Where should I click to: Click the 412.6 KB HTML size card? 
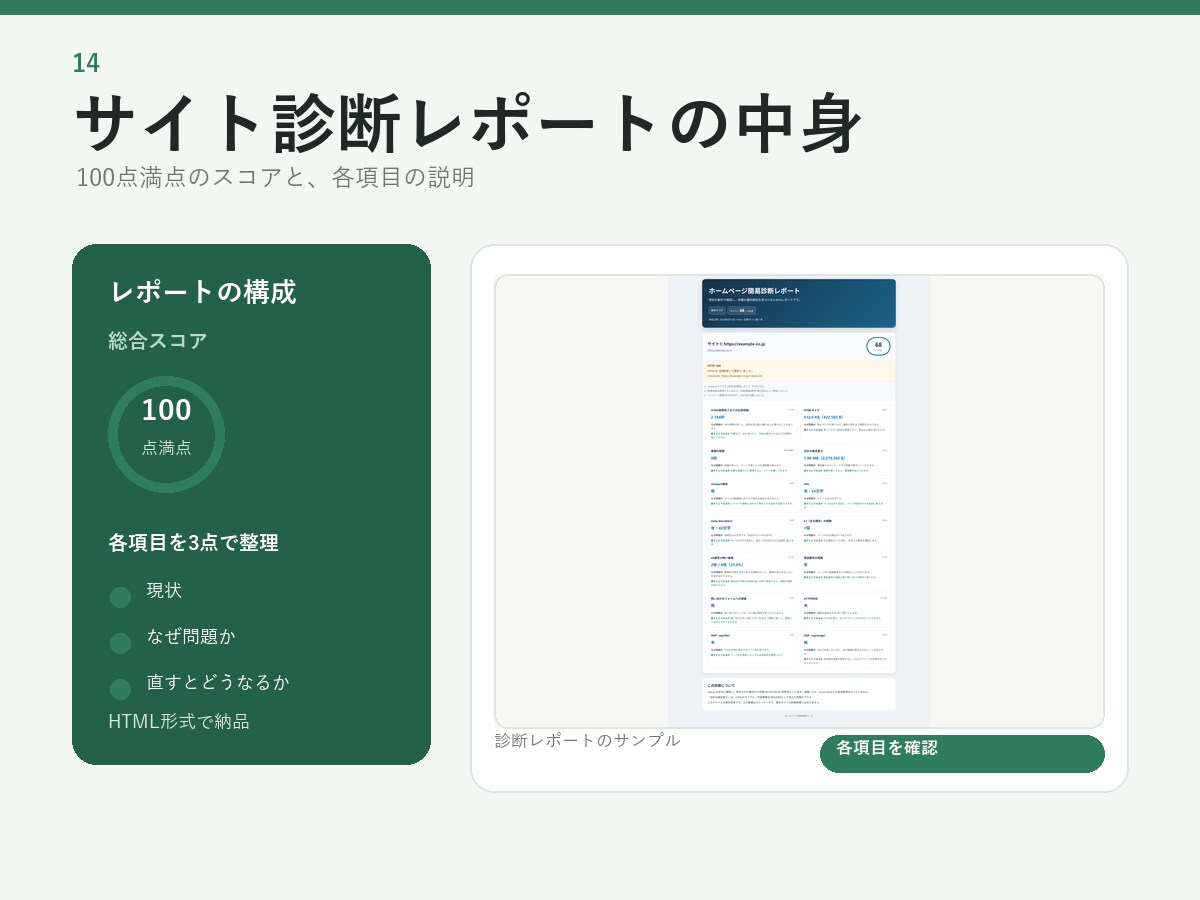coord(845,423)
